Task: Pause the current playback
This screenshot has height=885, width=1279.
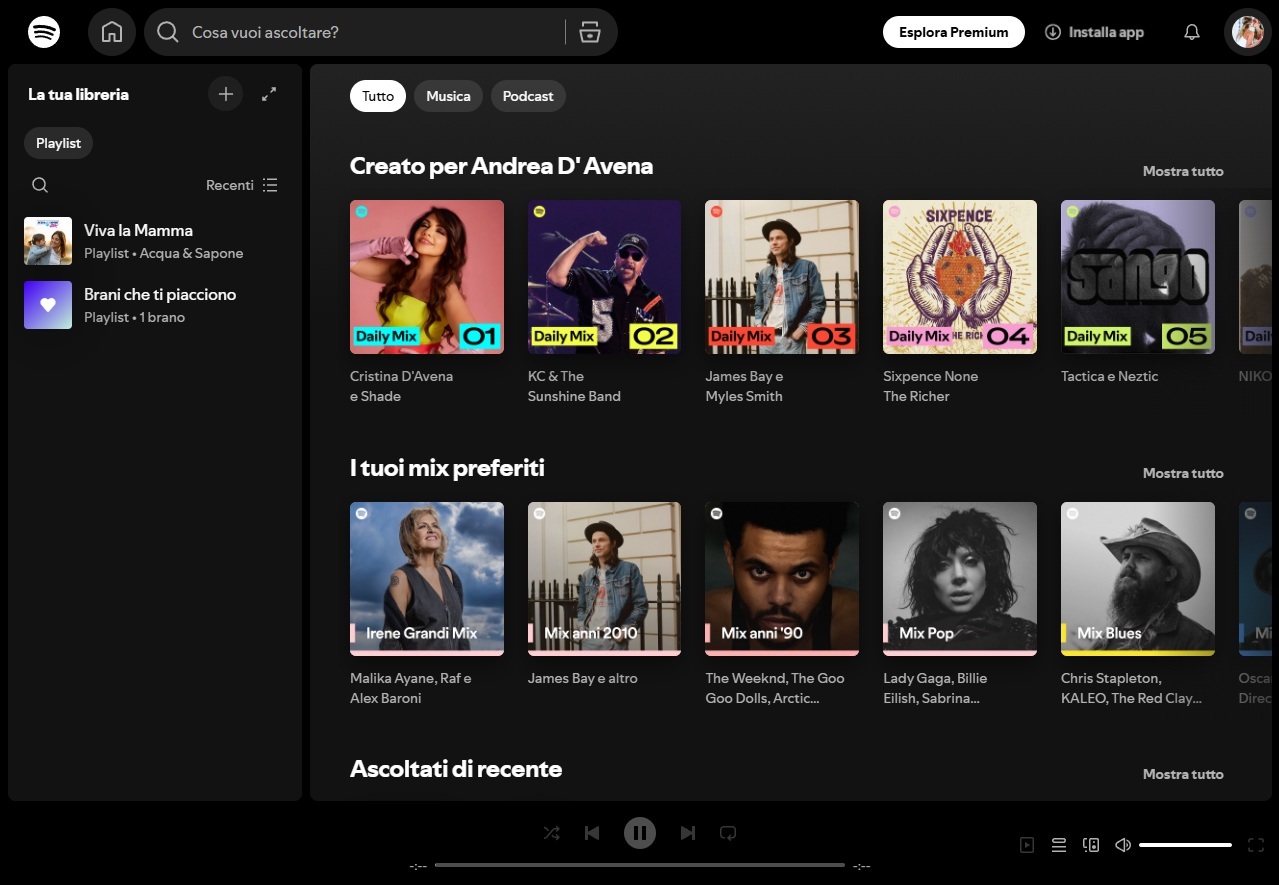Action: [640, 832]
